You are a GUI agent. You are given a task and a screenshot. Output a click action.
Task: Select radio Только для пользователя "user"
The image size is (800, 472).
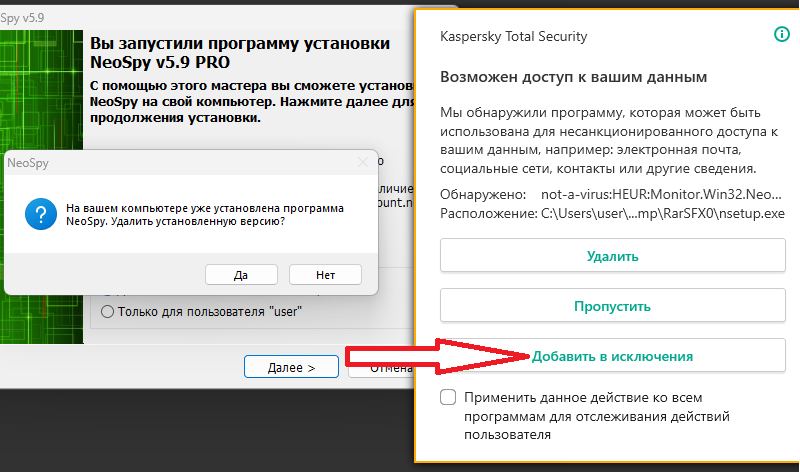[x=107, y=312]
